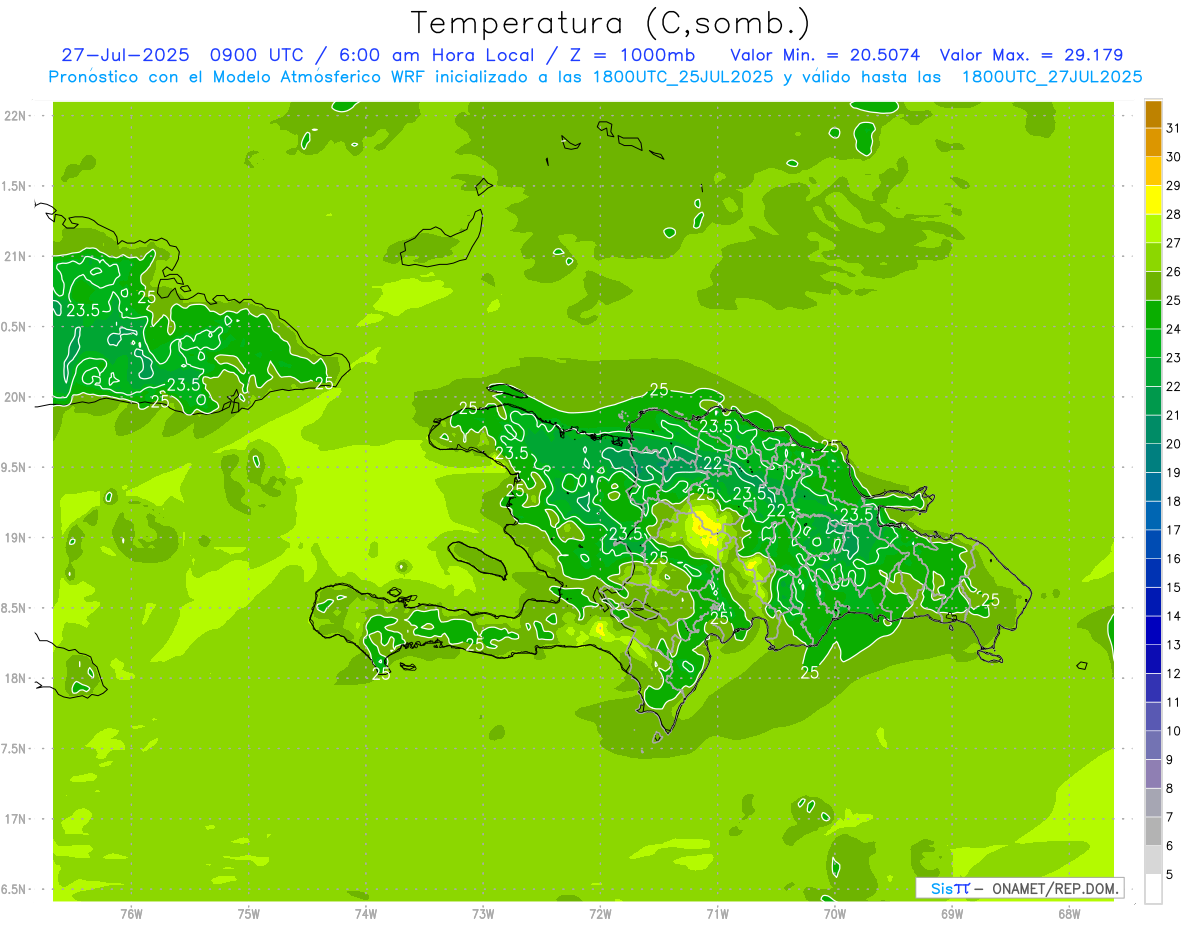Image resolution: width=1200 pixels, height=927 pixels.
Task: Pick the blue legend band between 15 and 16
Action: coord(1153,573)
